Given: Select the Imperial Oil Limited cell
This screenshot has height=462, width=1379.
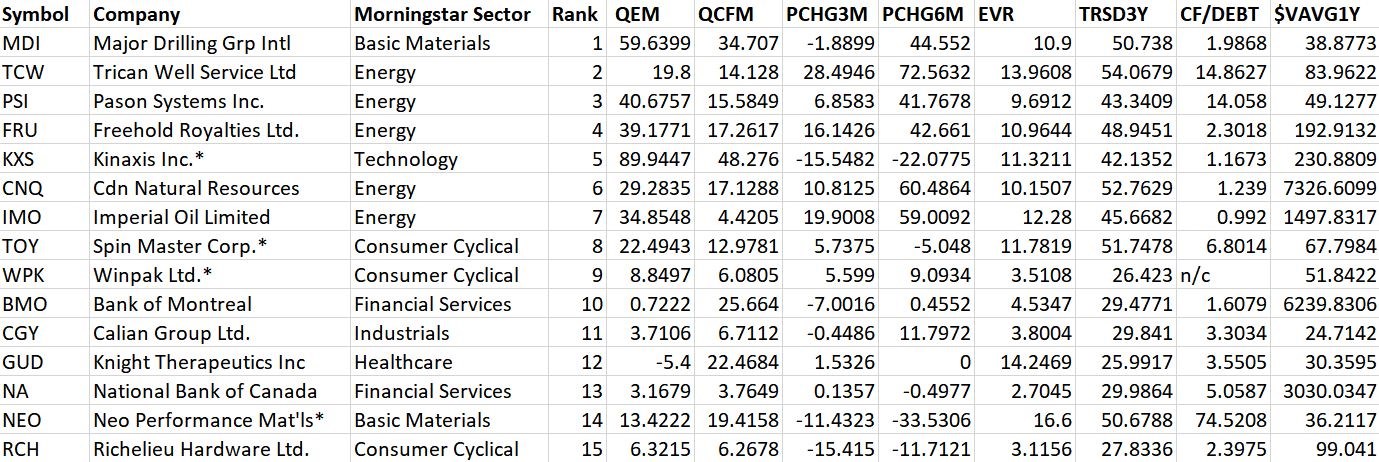Looking at the screenshot, I should 181,217.
